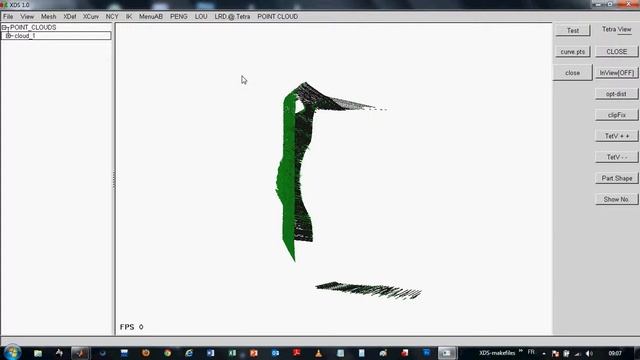Open PowerPoint from the taskbar
Screen dimensions: 640x360
[x=254, y=353]
